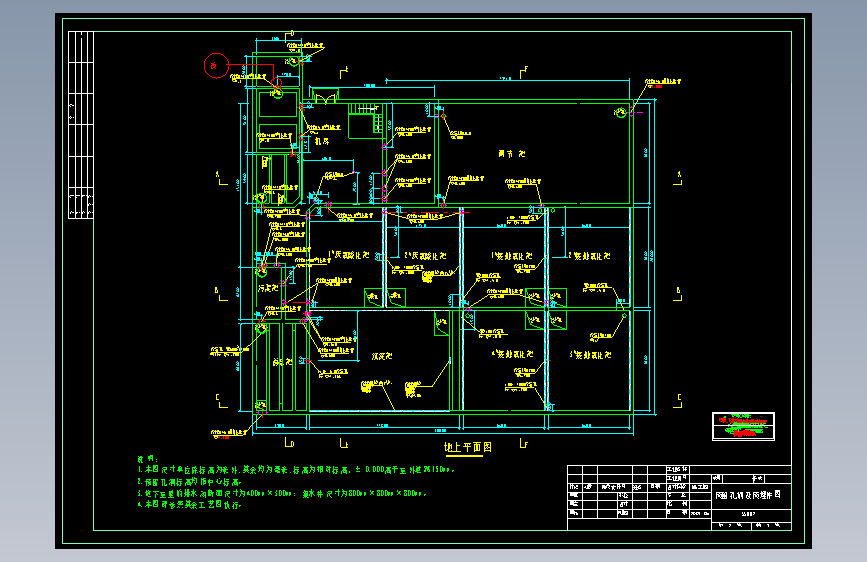Click the '调节池' room label
The image size is (867, 562).
pos(511,154)
